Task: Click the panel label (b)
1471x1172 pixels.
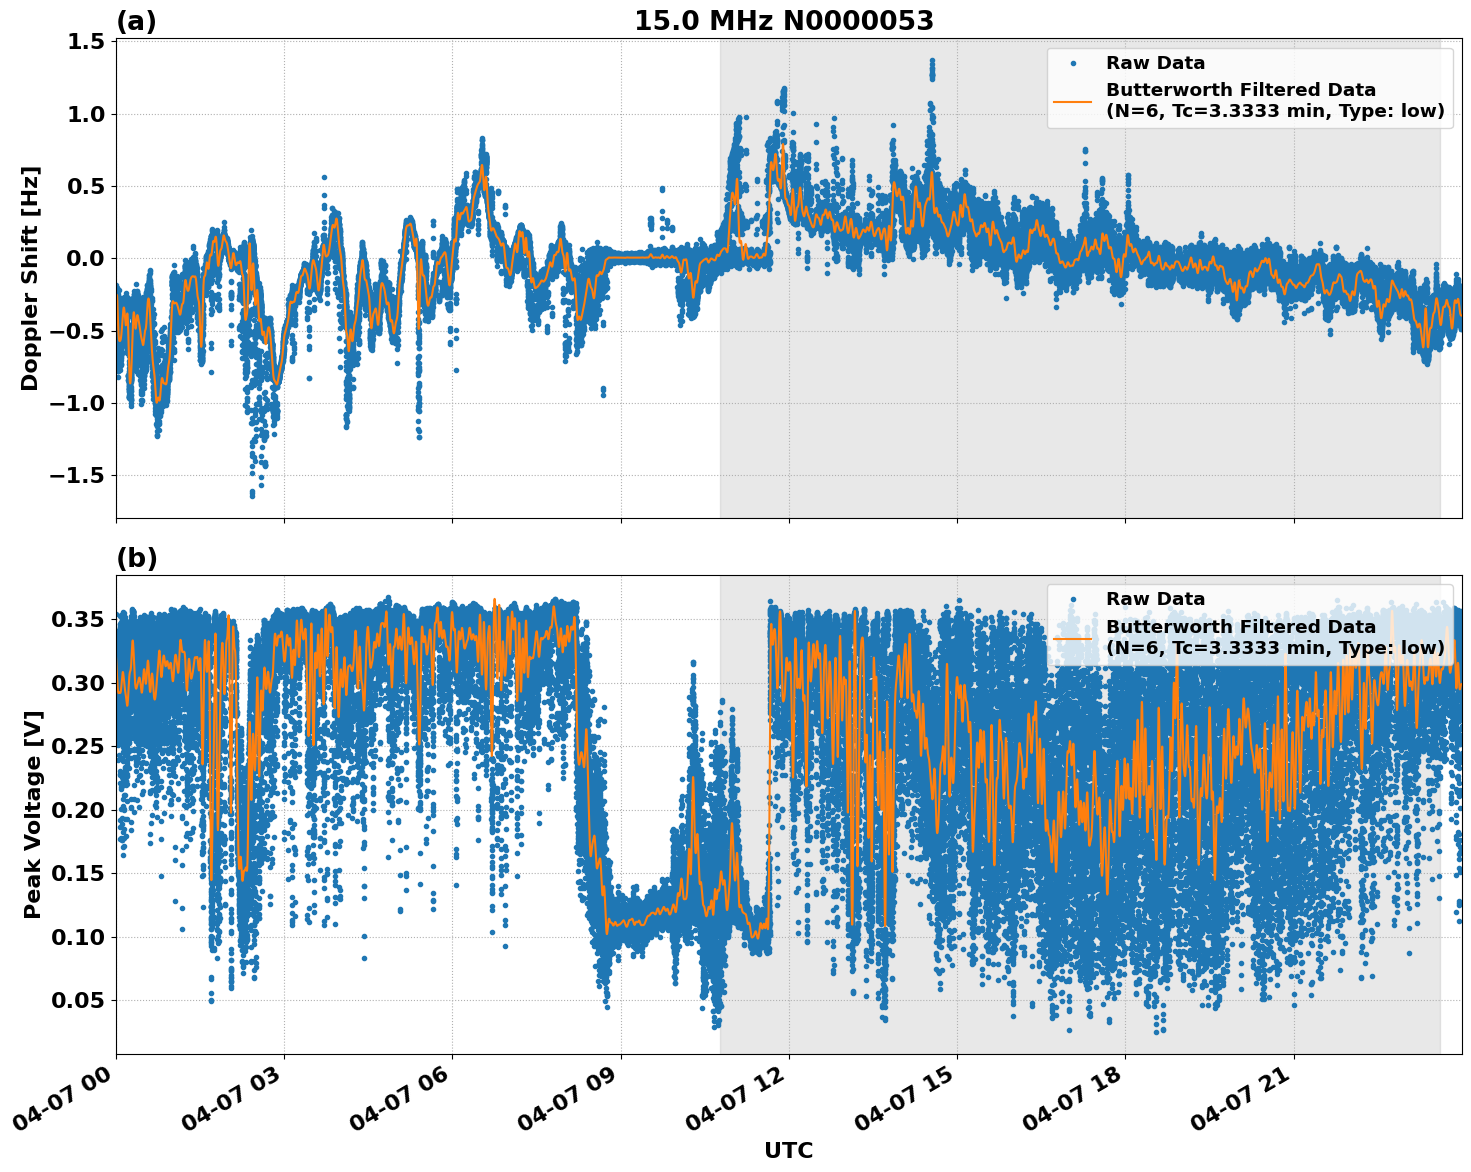Action: [x=137, y=558]
